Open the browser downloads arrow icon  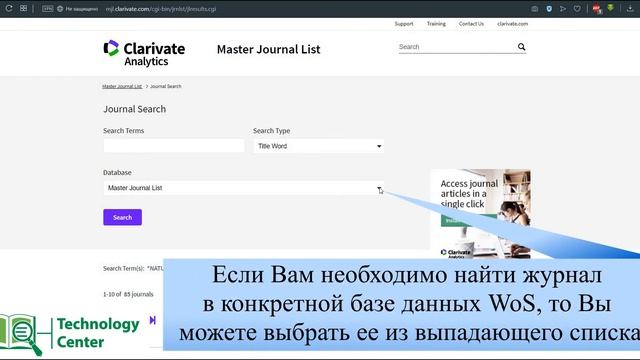[x=630, y=8]
